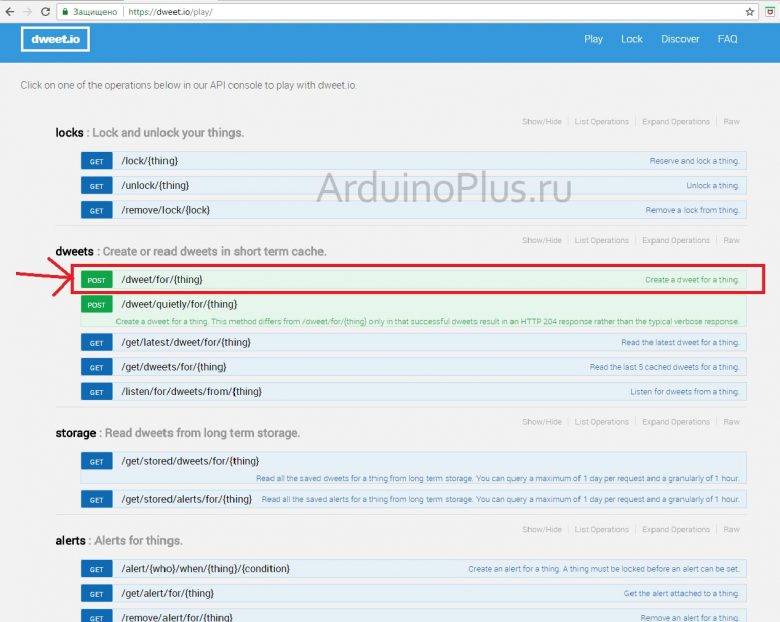
Task: Click Raw link for alerts section
Action: 731,529
